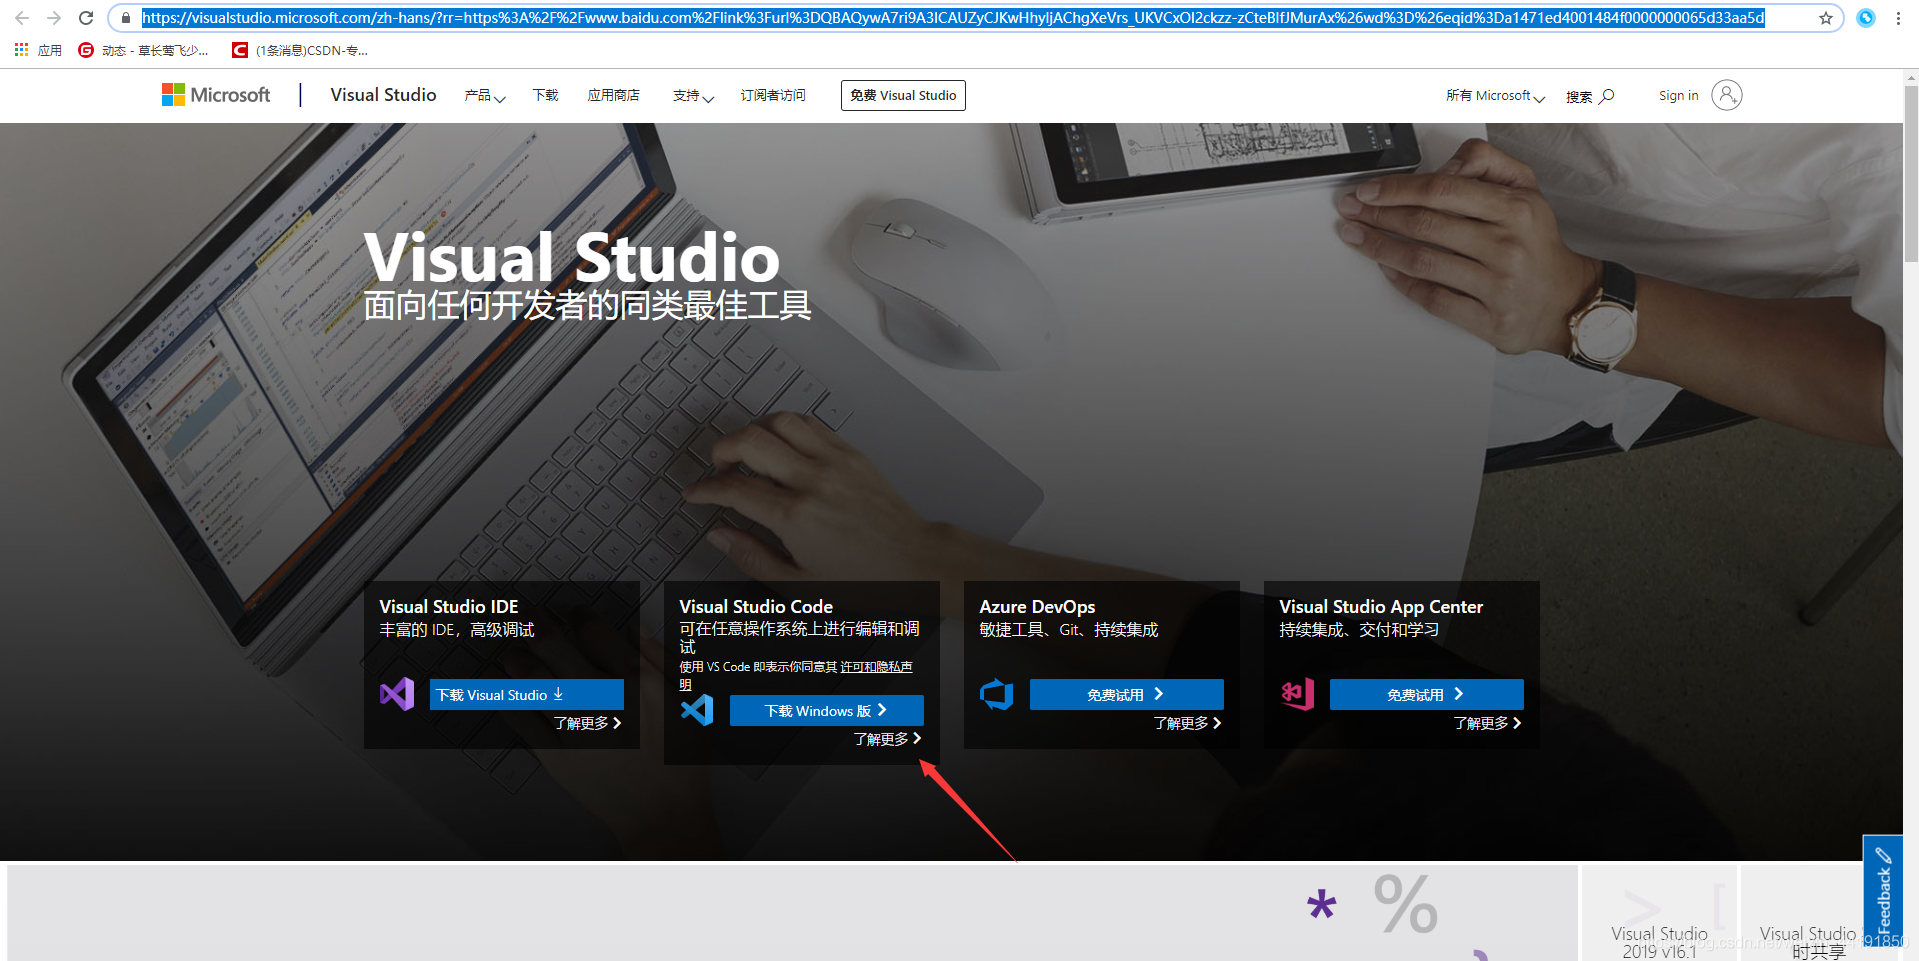The image size is (1919, 961).
Task: Click the search magnifier icon
Action: point(1606,96)
